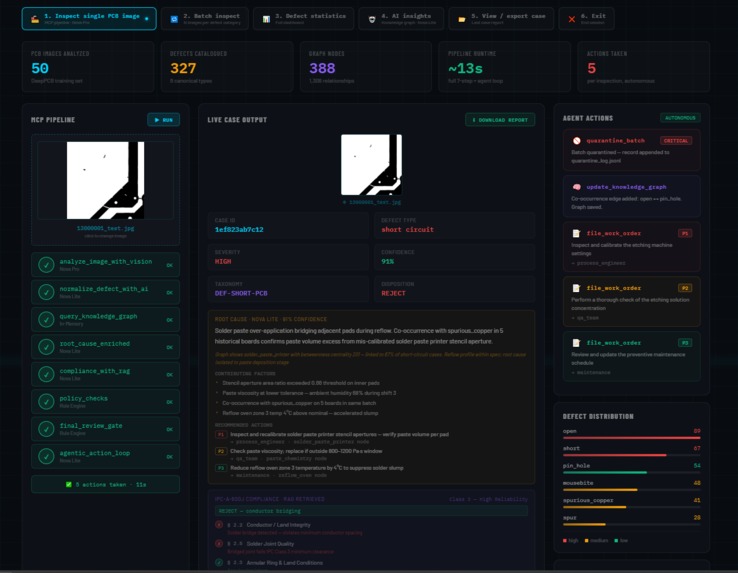This screenshot has width=738, height=573.
Task: Click the bar chart icon on Defect statistics
Action: (x=266, y=19)
